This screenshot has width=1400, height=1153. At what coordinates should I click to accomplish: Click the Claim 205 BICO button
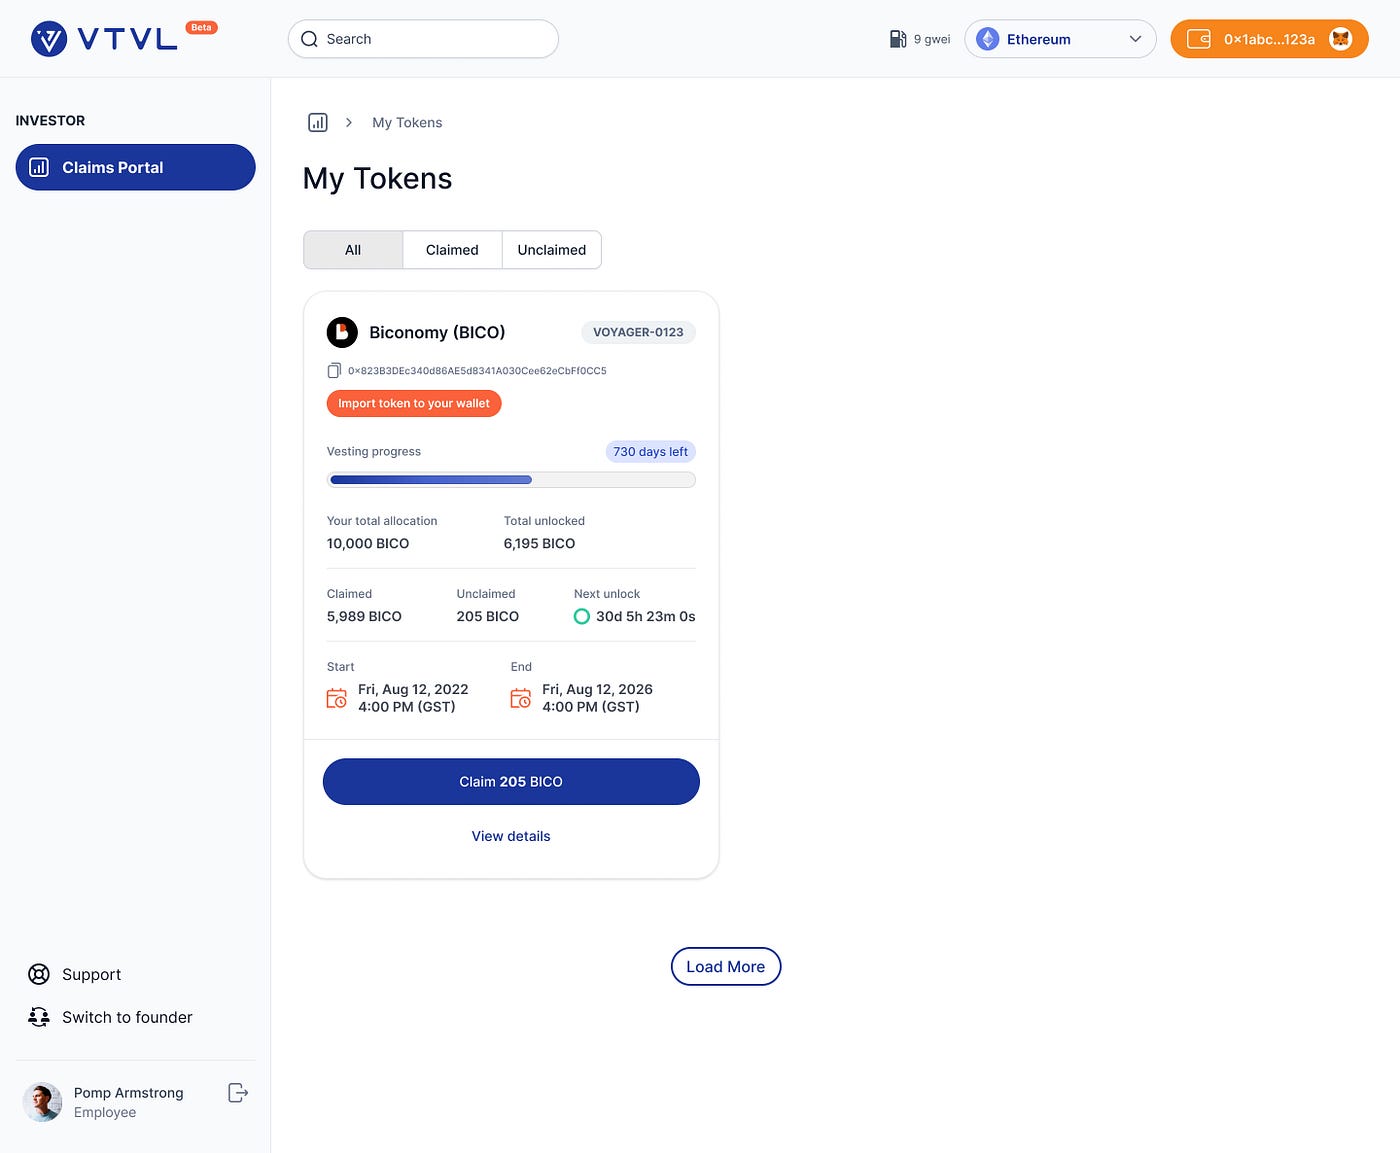tap(511, 781)
